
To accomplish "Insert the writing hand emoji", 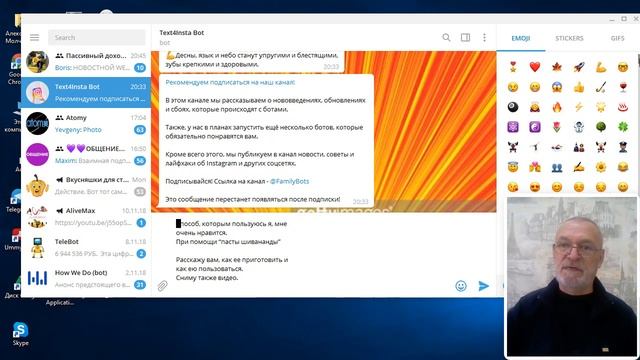I will pyautogui.click(x=579, y=167).
